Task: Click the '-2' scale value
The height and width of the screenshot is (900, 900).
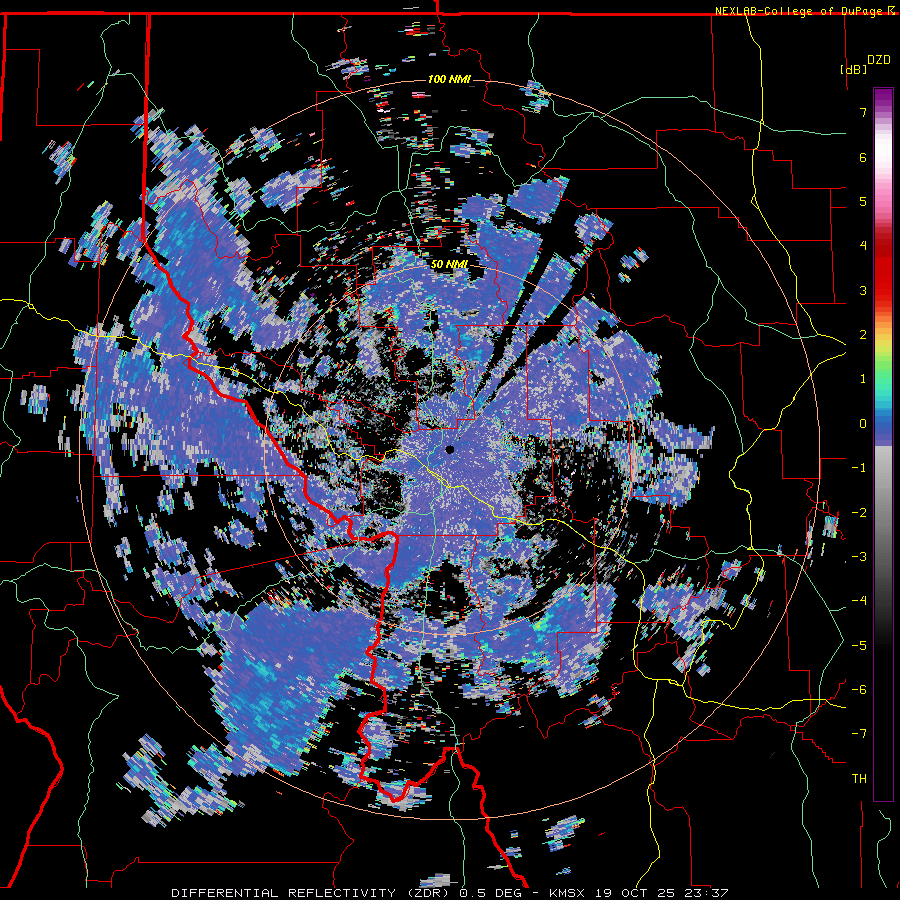Action: click(x=859, y=513)
